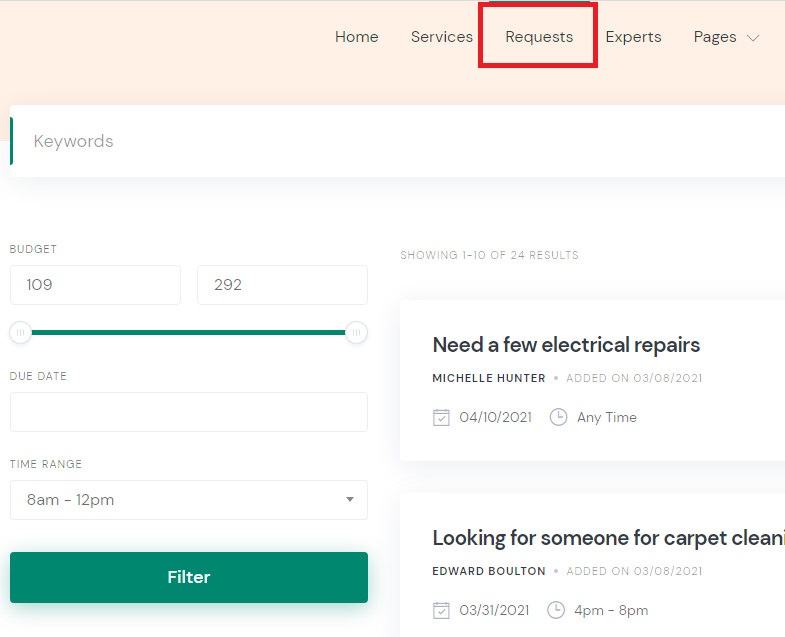Click the maximum budget field showing 292
This screenshot has height=637, width=785.
coord(282,285)
